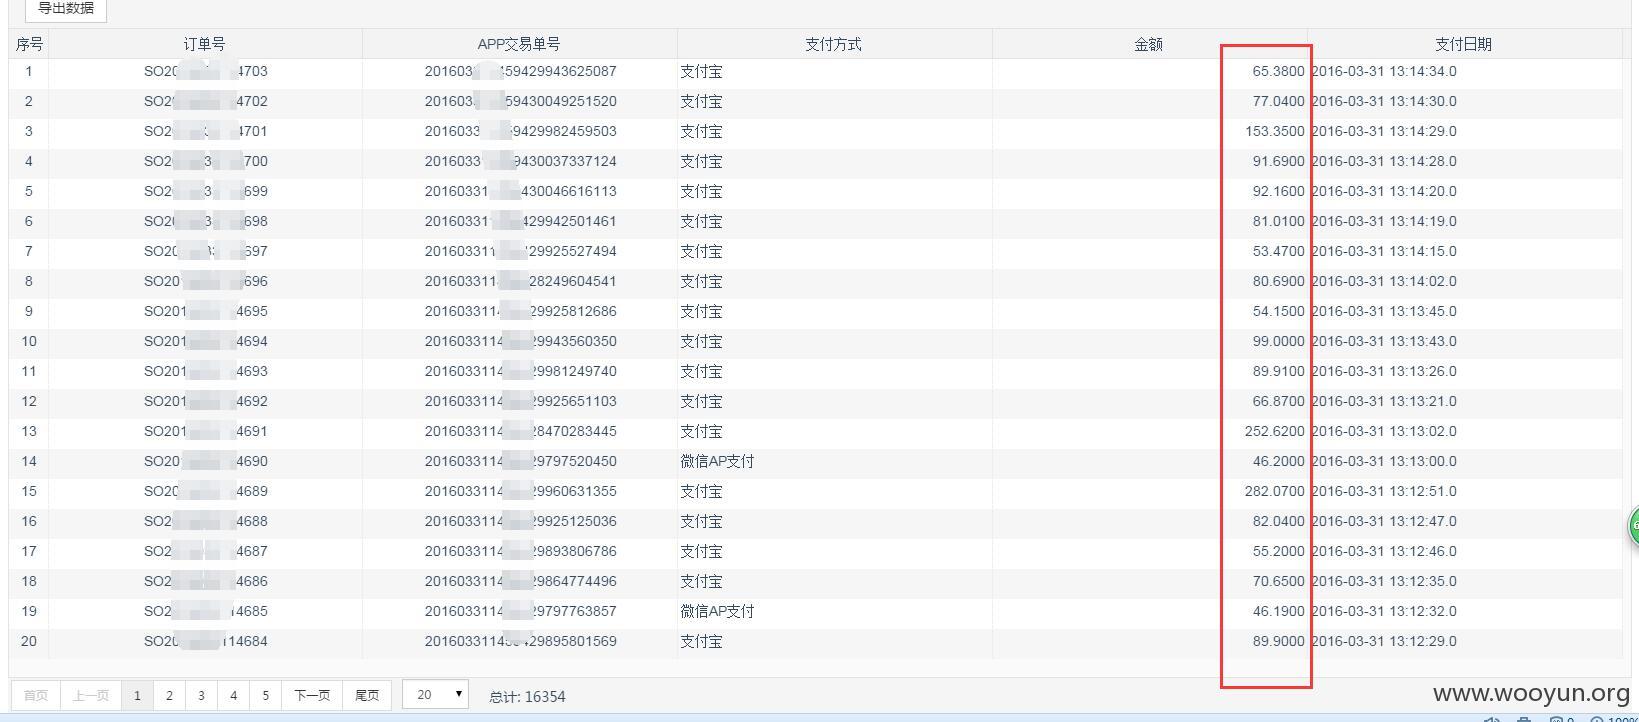
Task: Click 尾页 last page button
Action: click(367, 695)
